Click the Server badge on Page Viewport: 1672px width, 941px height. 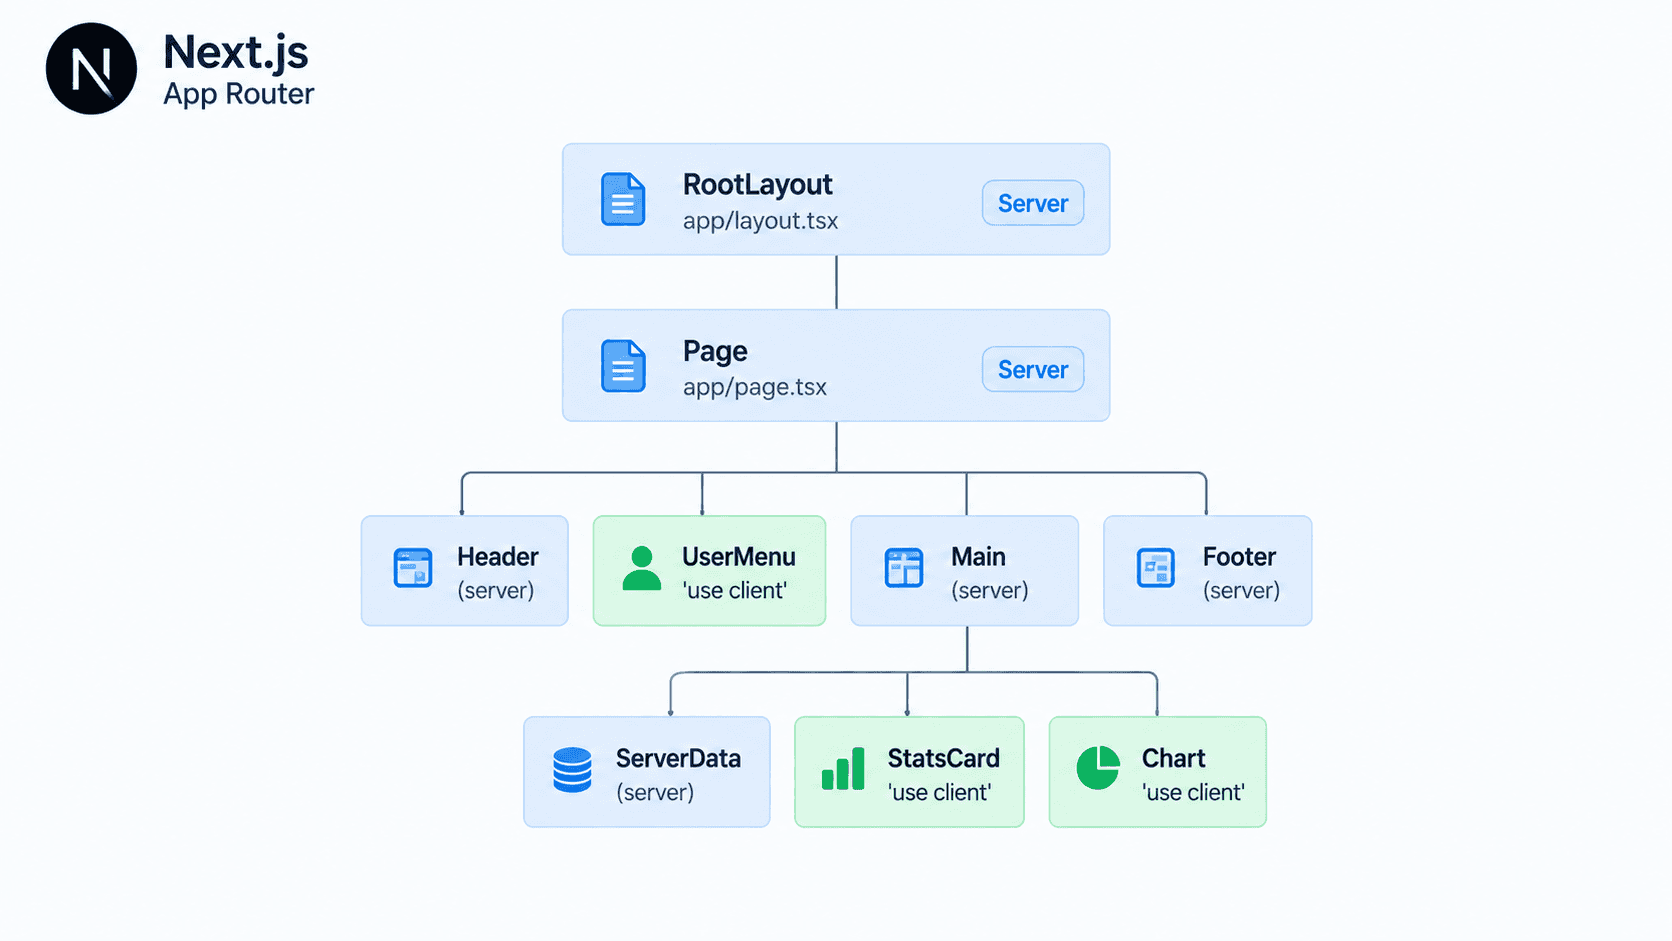coord(1033,369)
